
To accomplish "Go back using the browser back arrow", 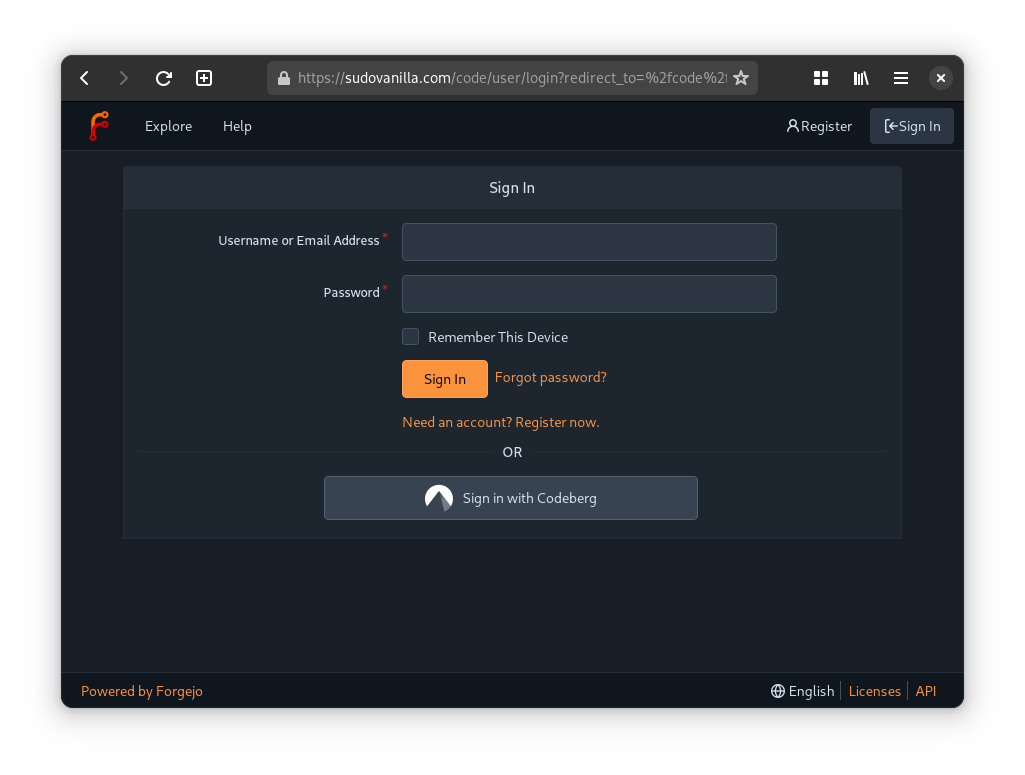I will (85, 78).
